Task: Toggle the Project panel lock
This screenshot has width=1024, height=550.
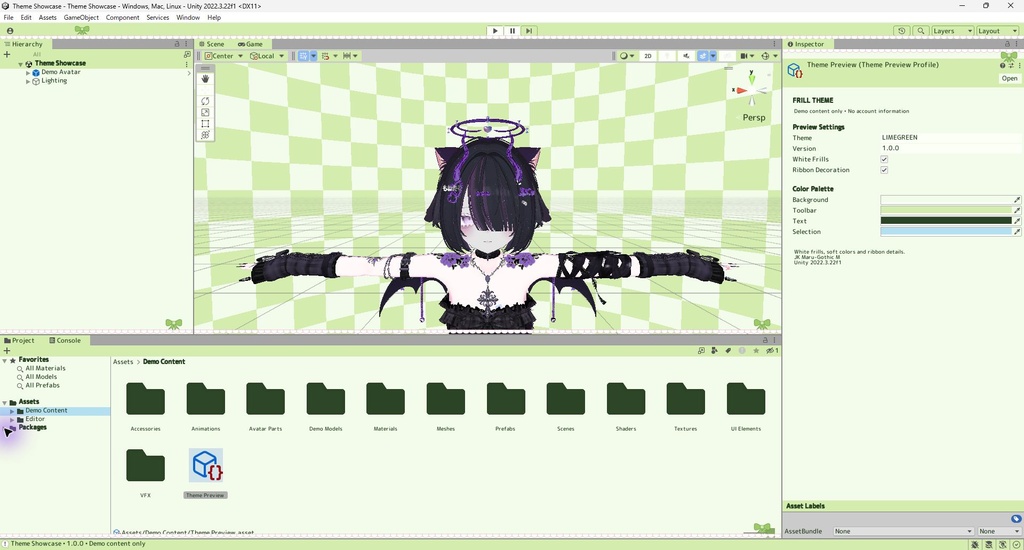Action: click(765, 340)
